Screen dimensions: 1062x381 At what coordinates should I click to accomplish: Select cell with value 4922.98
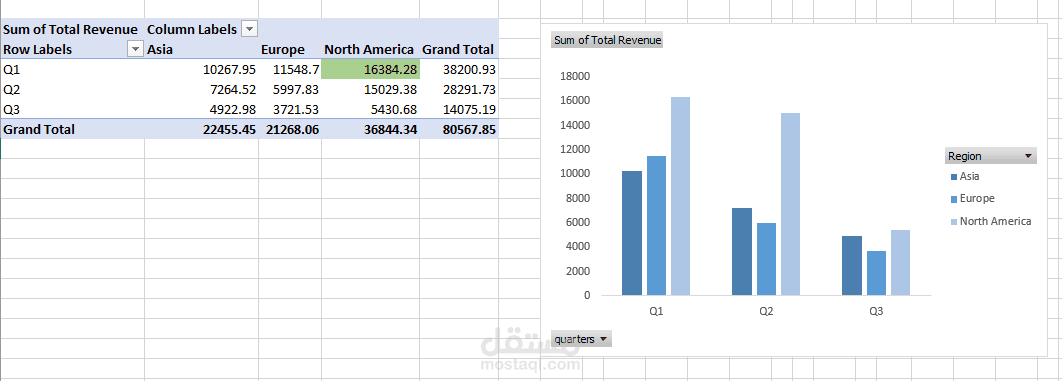click(201, 109)
